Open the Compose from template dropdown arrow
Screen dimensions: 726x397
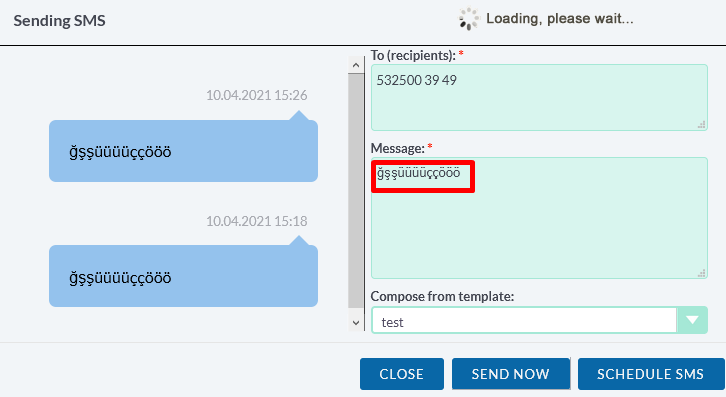tap(692, 320)
